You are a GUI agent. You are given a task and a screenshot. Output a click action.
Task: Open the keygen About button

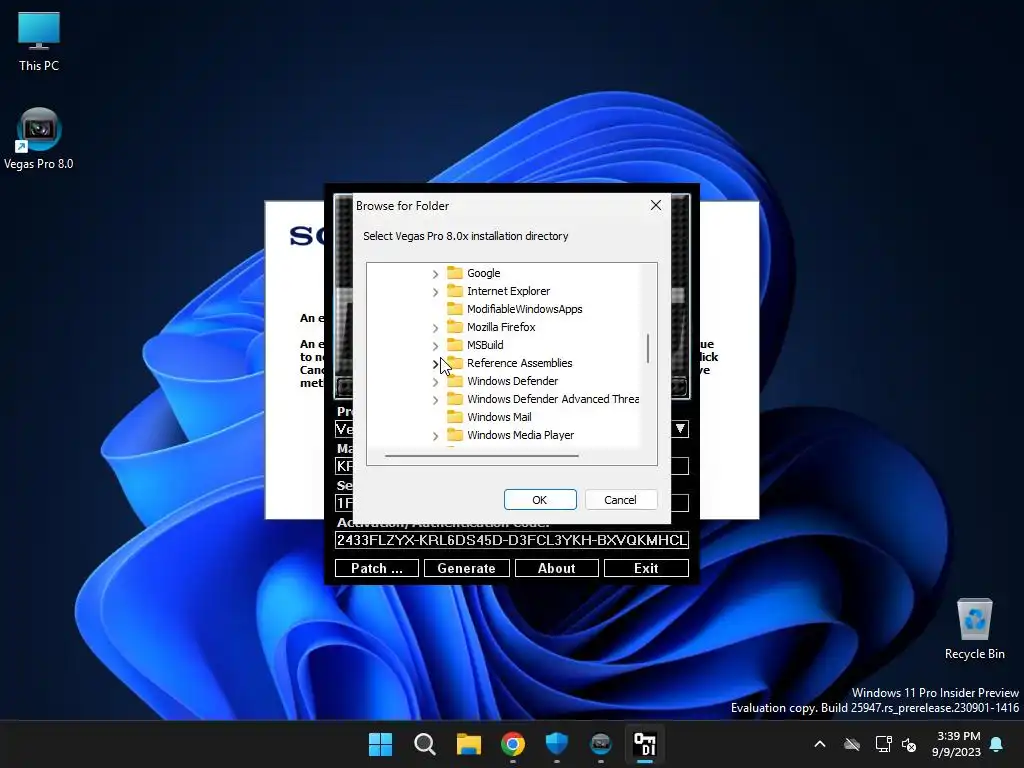point(556,568)
